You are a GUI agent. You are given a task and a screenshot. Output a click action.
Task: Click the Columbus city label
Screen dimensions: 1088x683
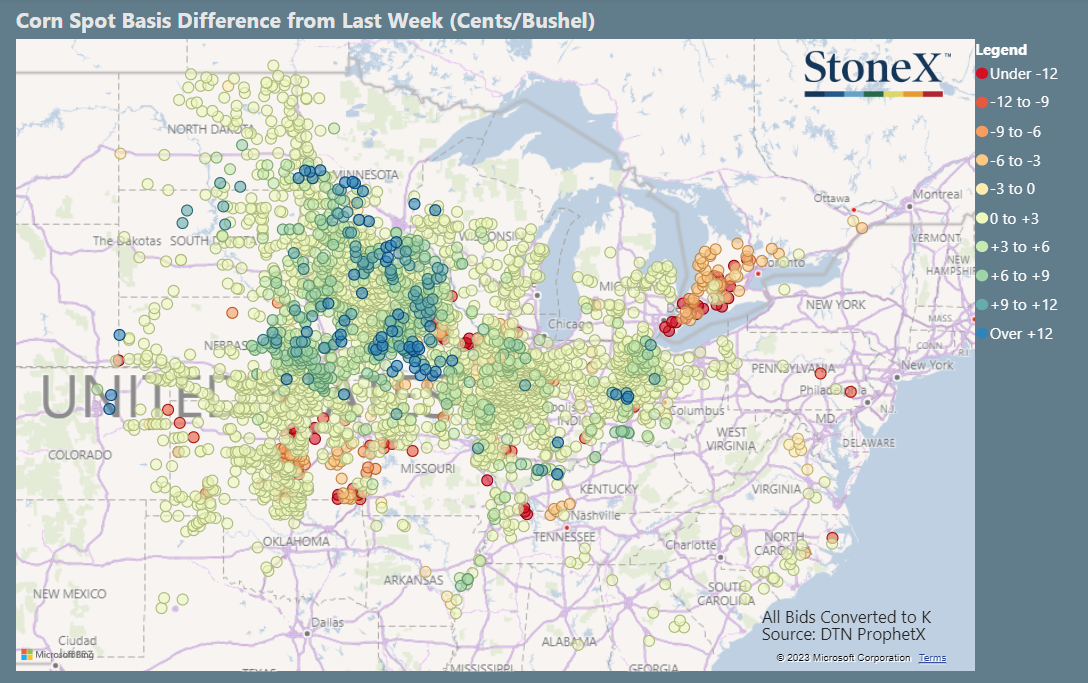[697, 411]
